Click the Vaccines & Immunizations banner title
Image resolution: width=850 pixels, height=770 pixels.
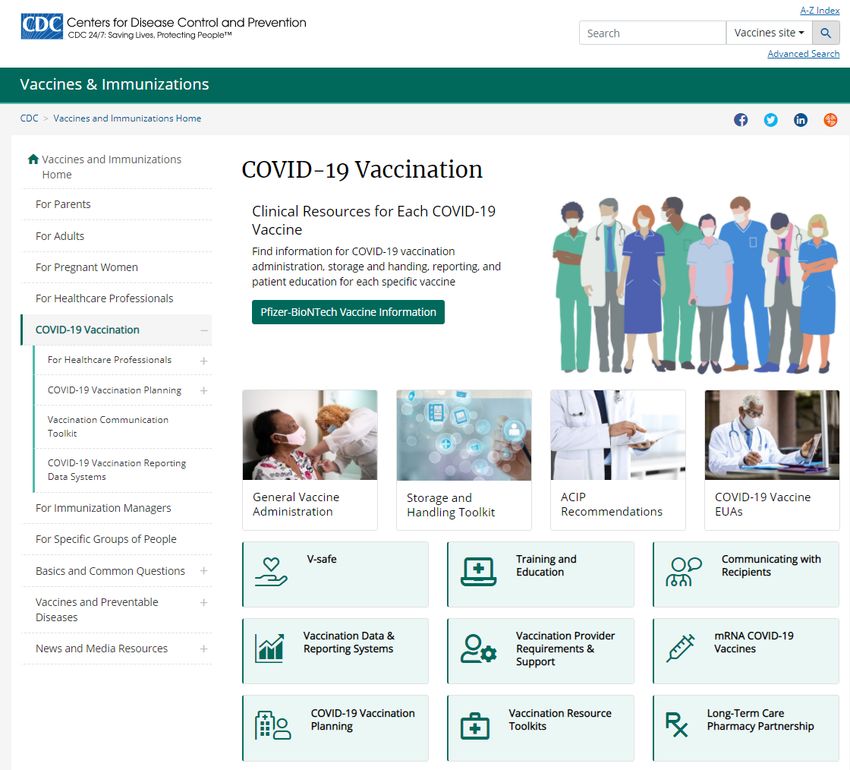point(114,85)
